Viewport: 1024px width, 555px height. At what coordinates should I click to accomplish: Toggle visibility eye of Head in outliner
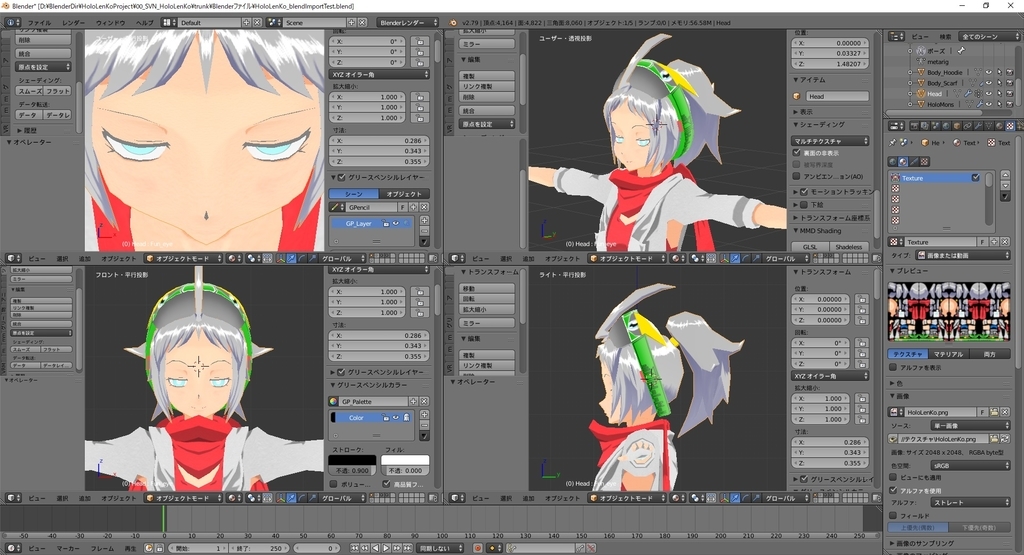click(989, 93)
